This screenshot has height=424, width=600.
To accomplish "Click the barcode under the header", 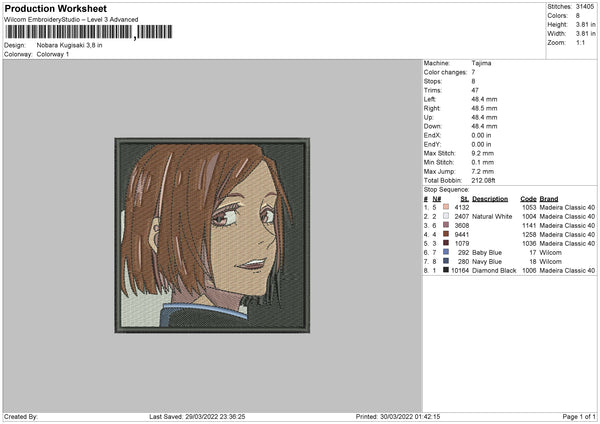I will pos(88,32).
